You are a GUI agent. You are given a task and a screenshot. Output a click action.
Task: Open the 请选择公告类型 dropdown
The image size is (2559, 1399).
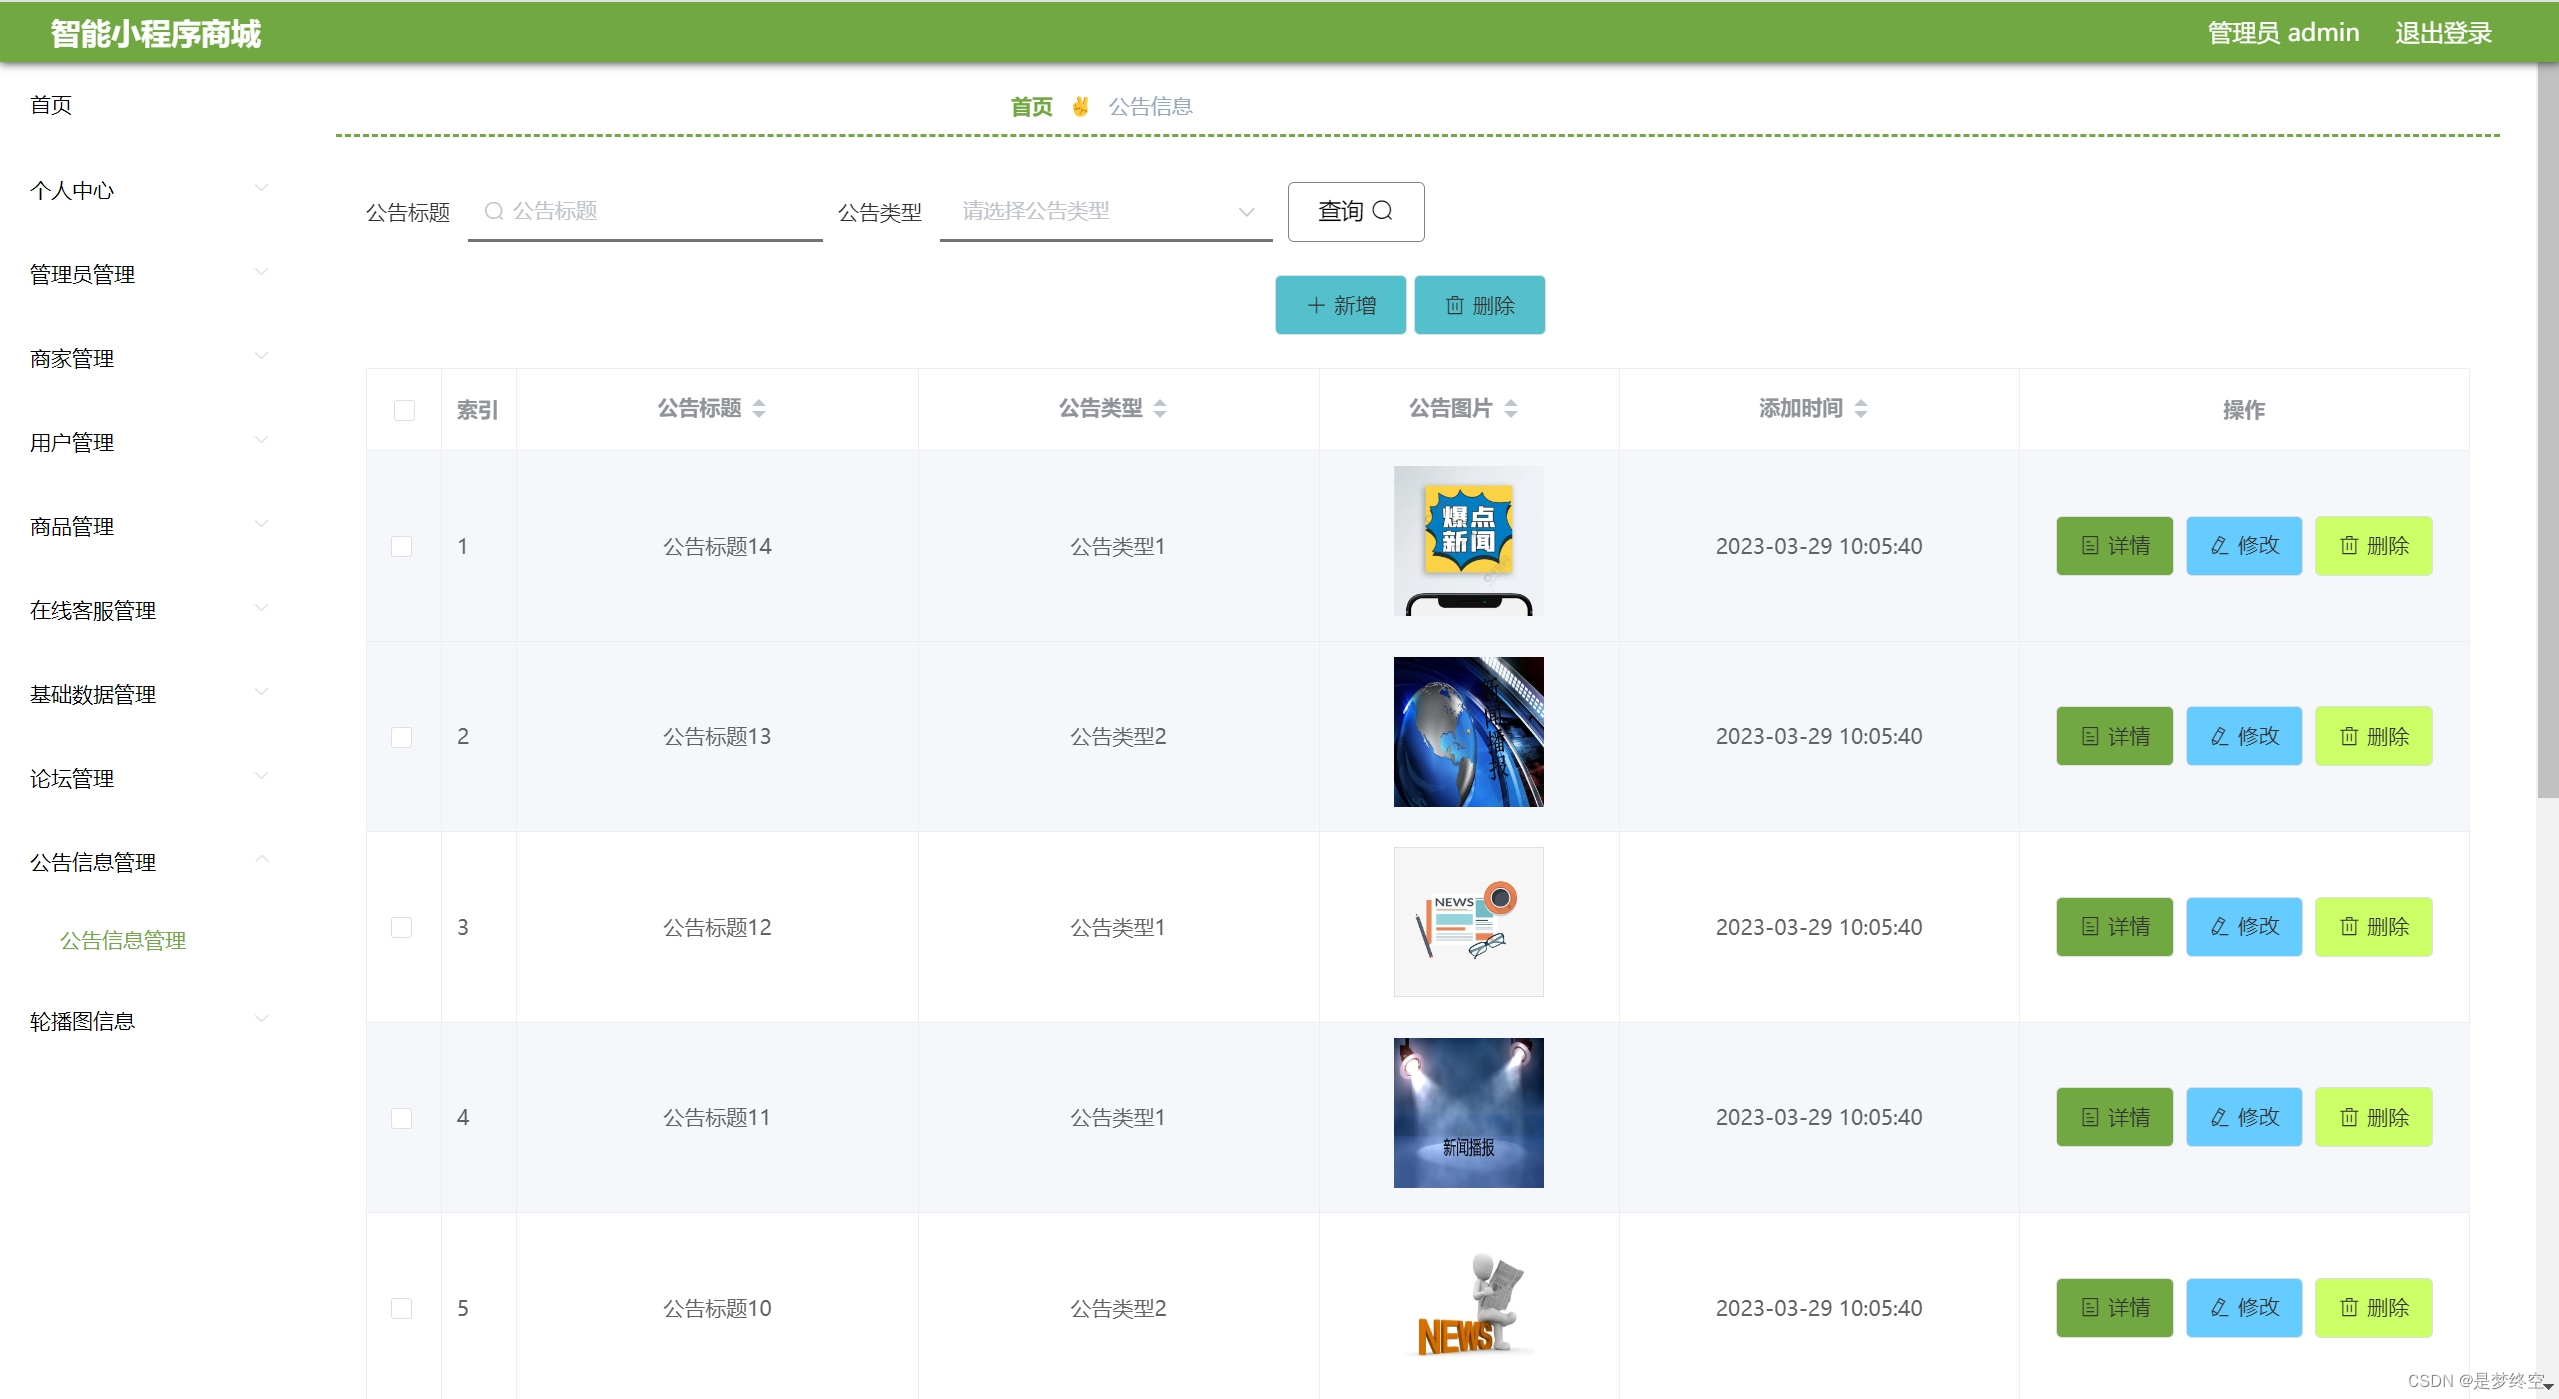[1106, 212]
